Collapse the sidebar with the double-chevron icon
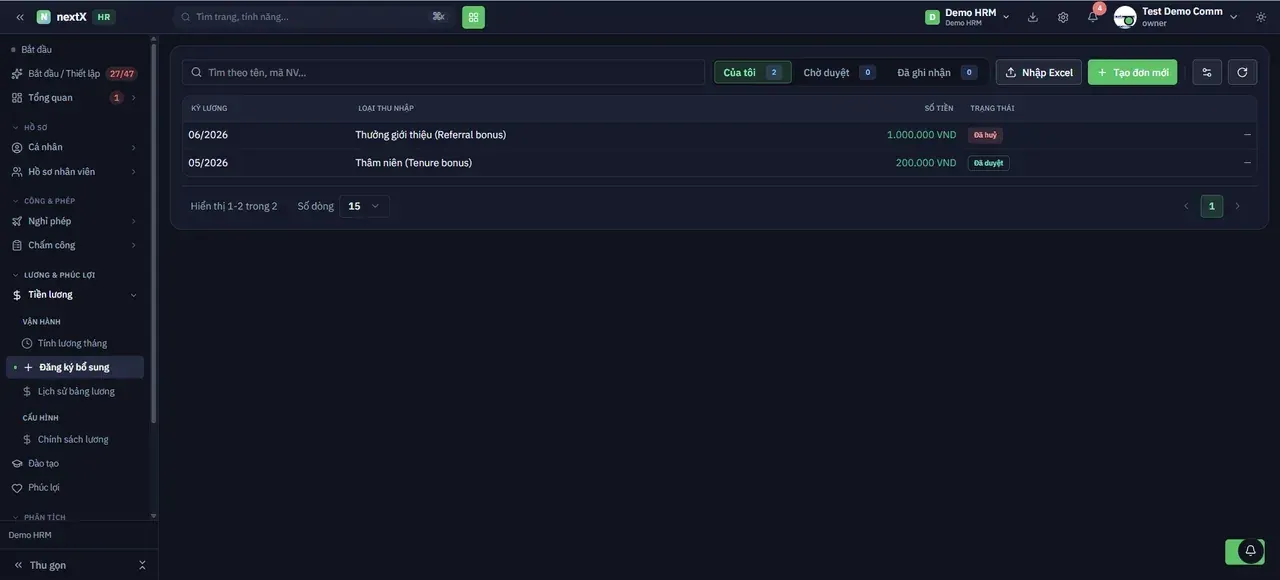 pos(20,17)
